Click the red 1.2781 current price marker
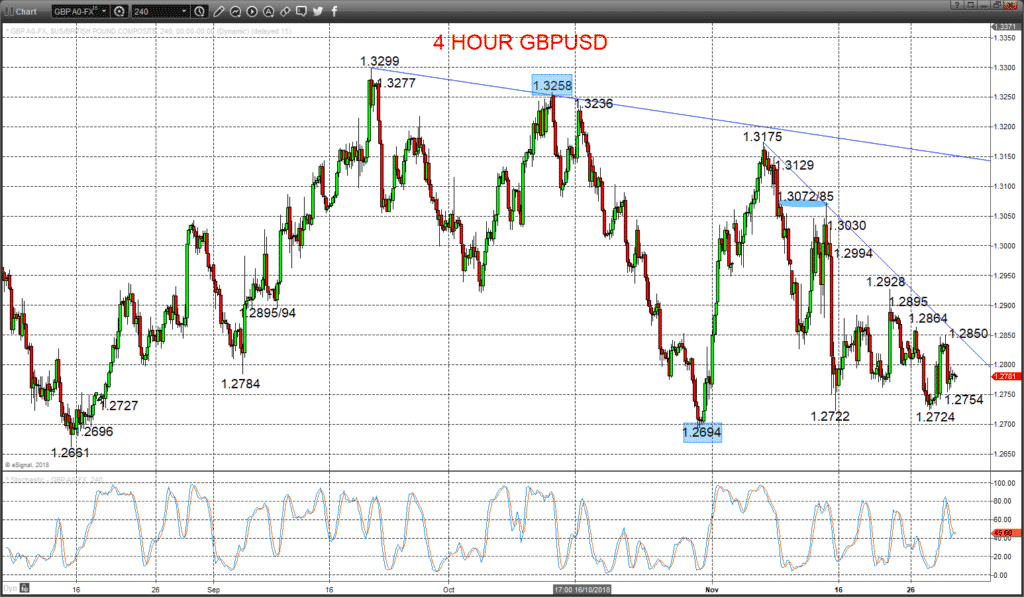 [1004, 377]
